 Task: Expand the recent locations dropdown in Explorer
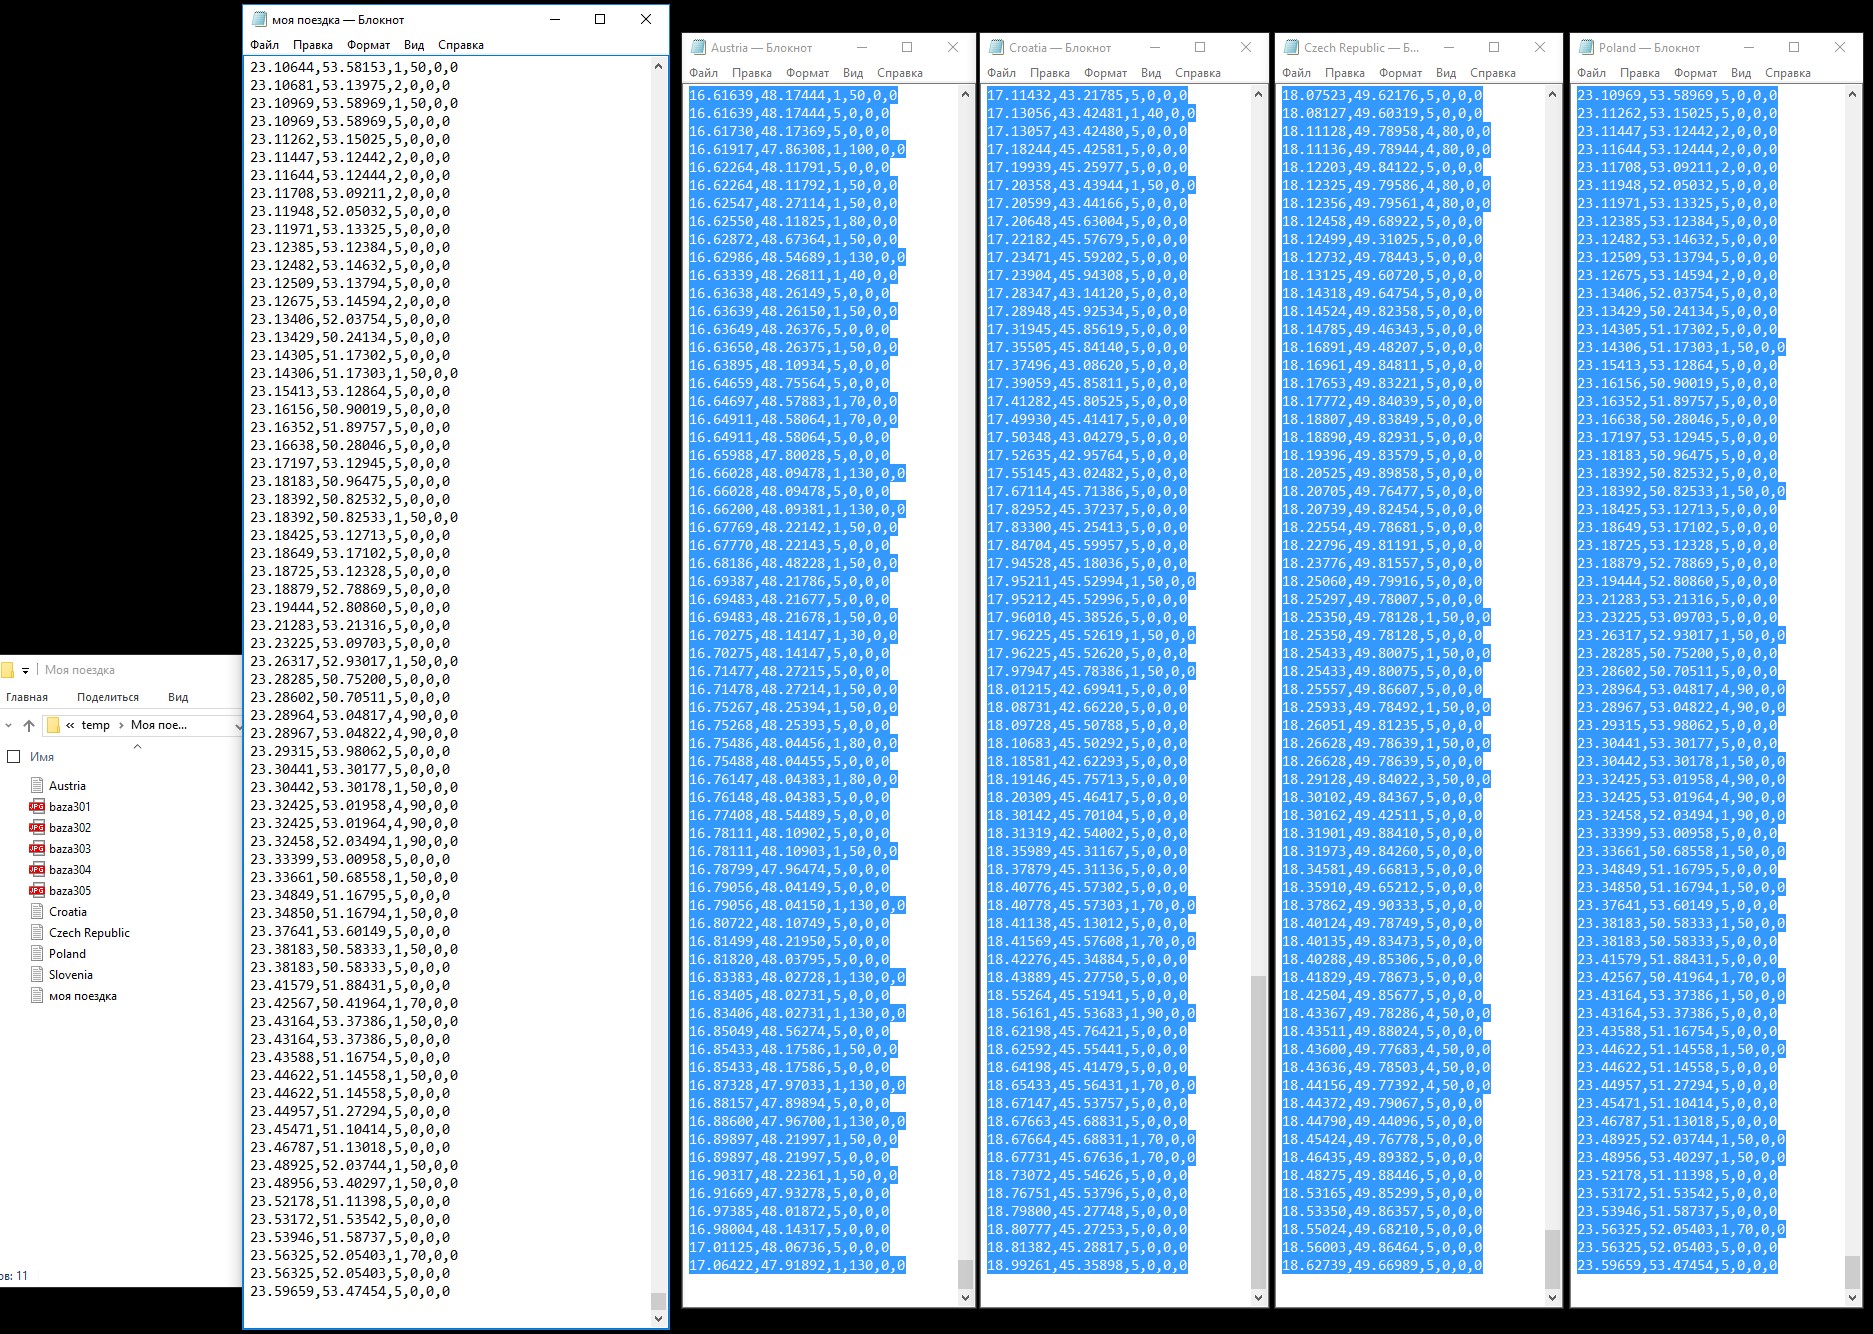(9, 725)
